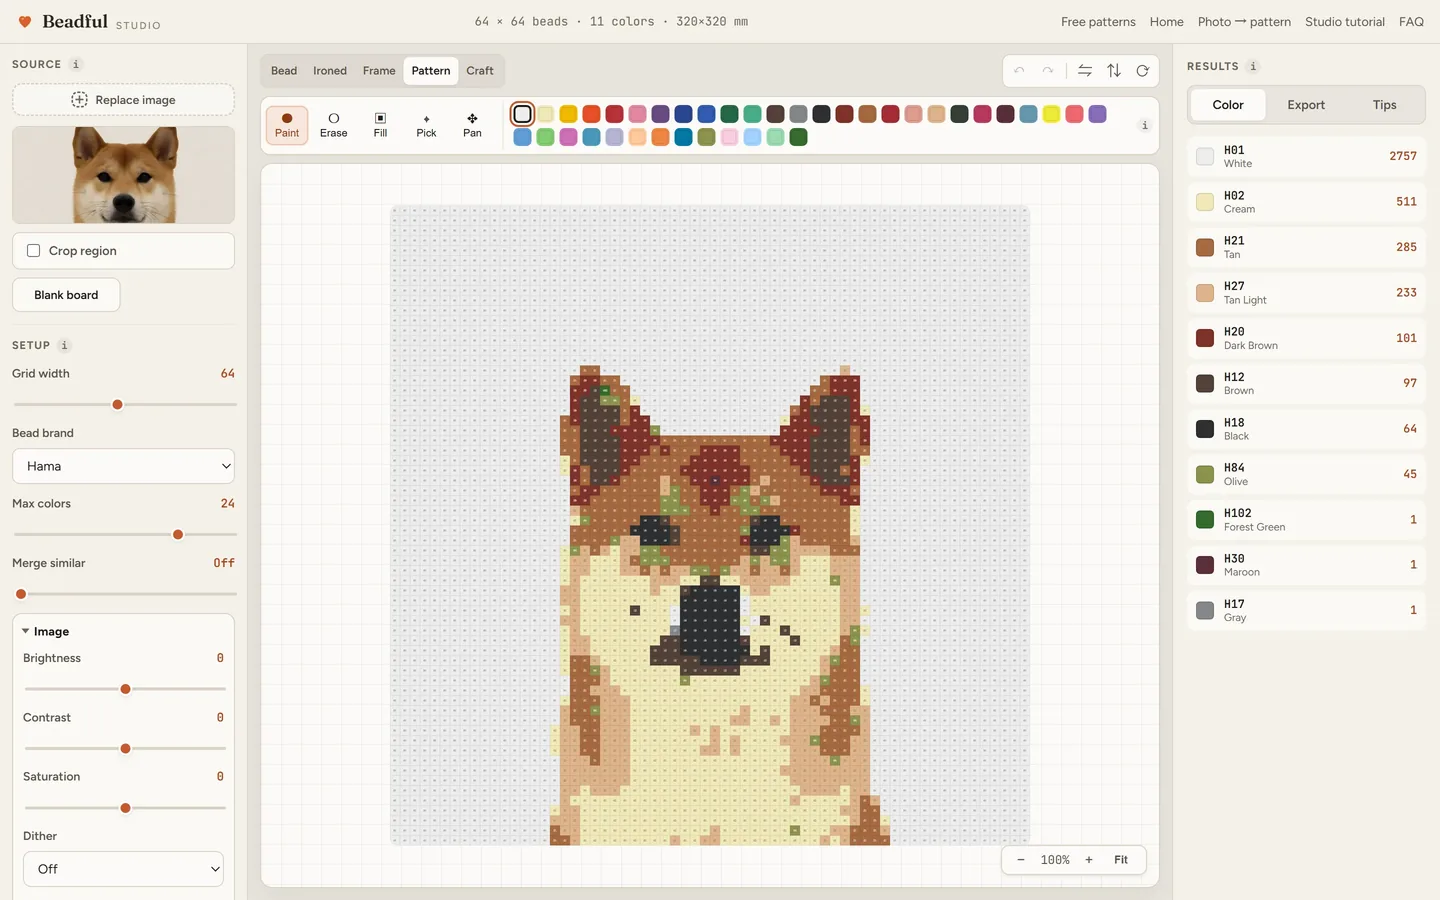Click the redo arrow icon
The width and height of the screenshot is (1440, 900).
pyautogui.click(x=1048, y=71)
